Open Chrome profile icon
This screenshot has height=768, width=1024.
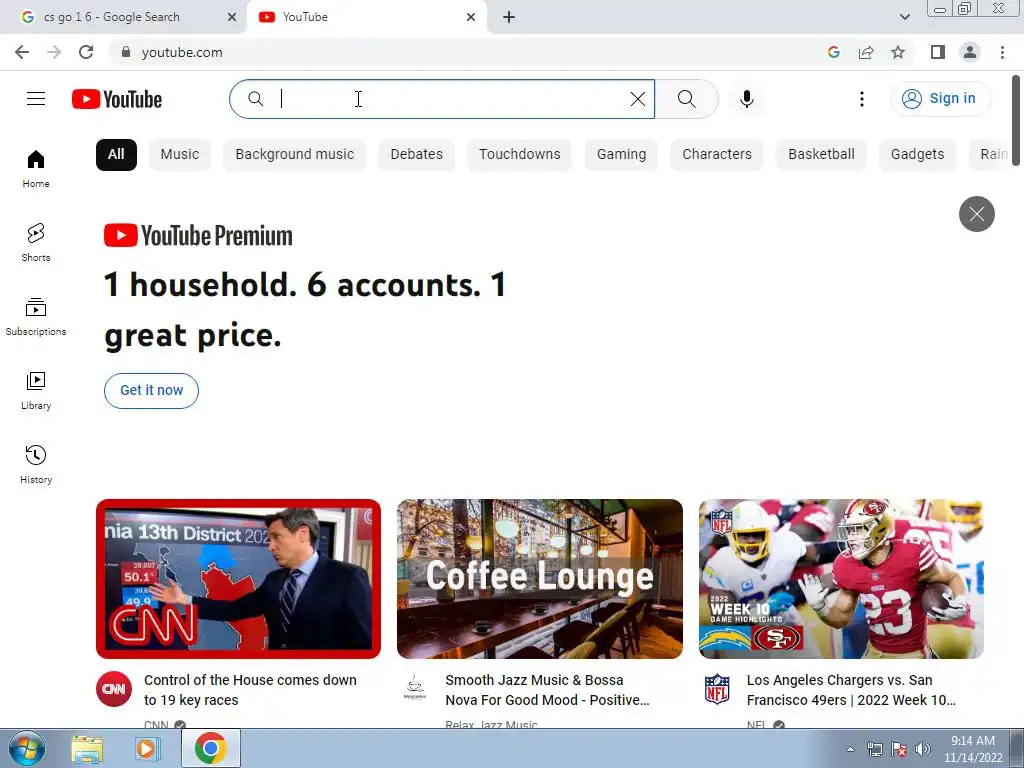click(x=970, y=52)
